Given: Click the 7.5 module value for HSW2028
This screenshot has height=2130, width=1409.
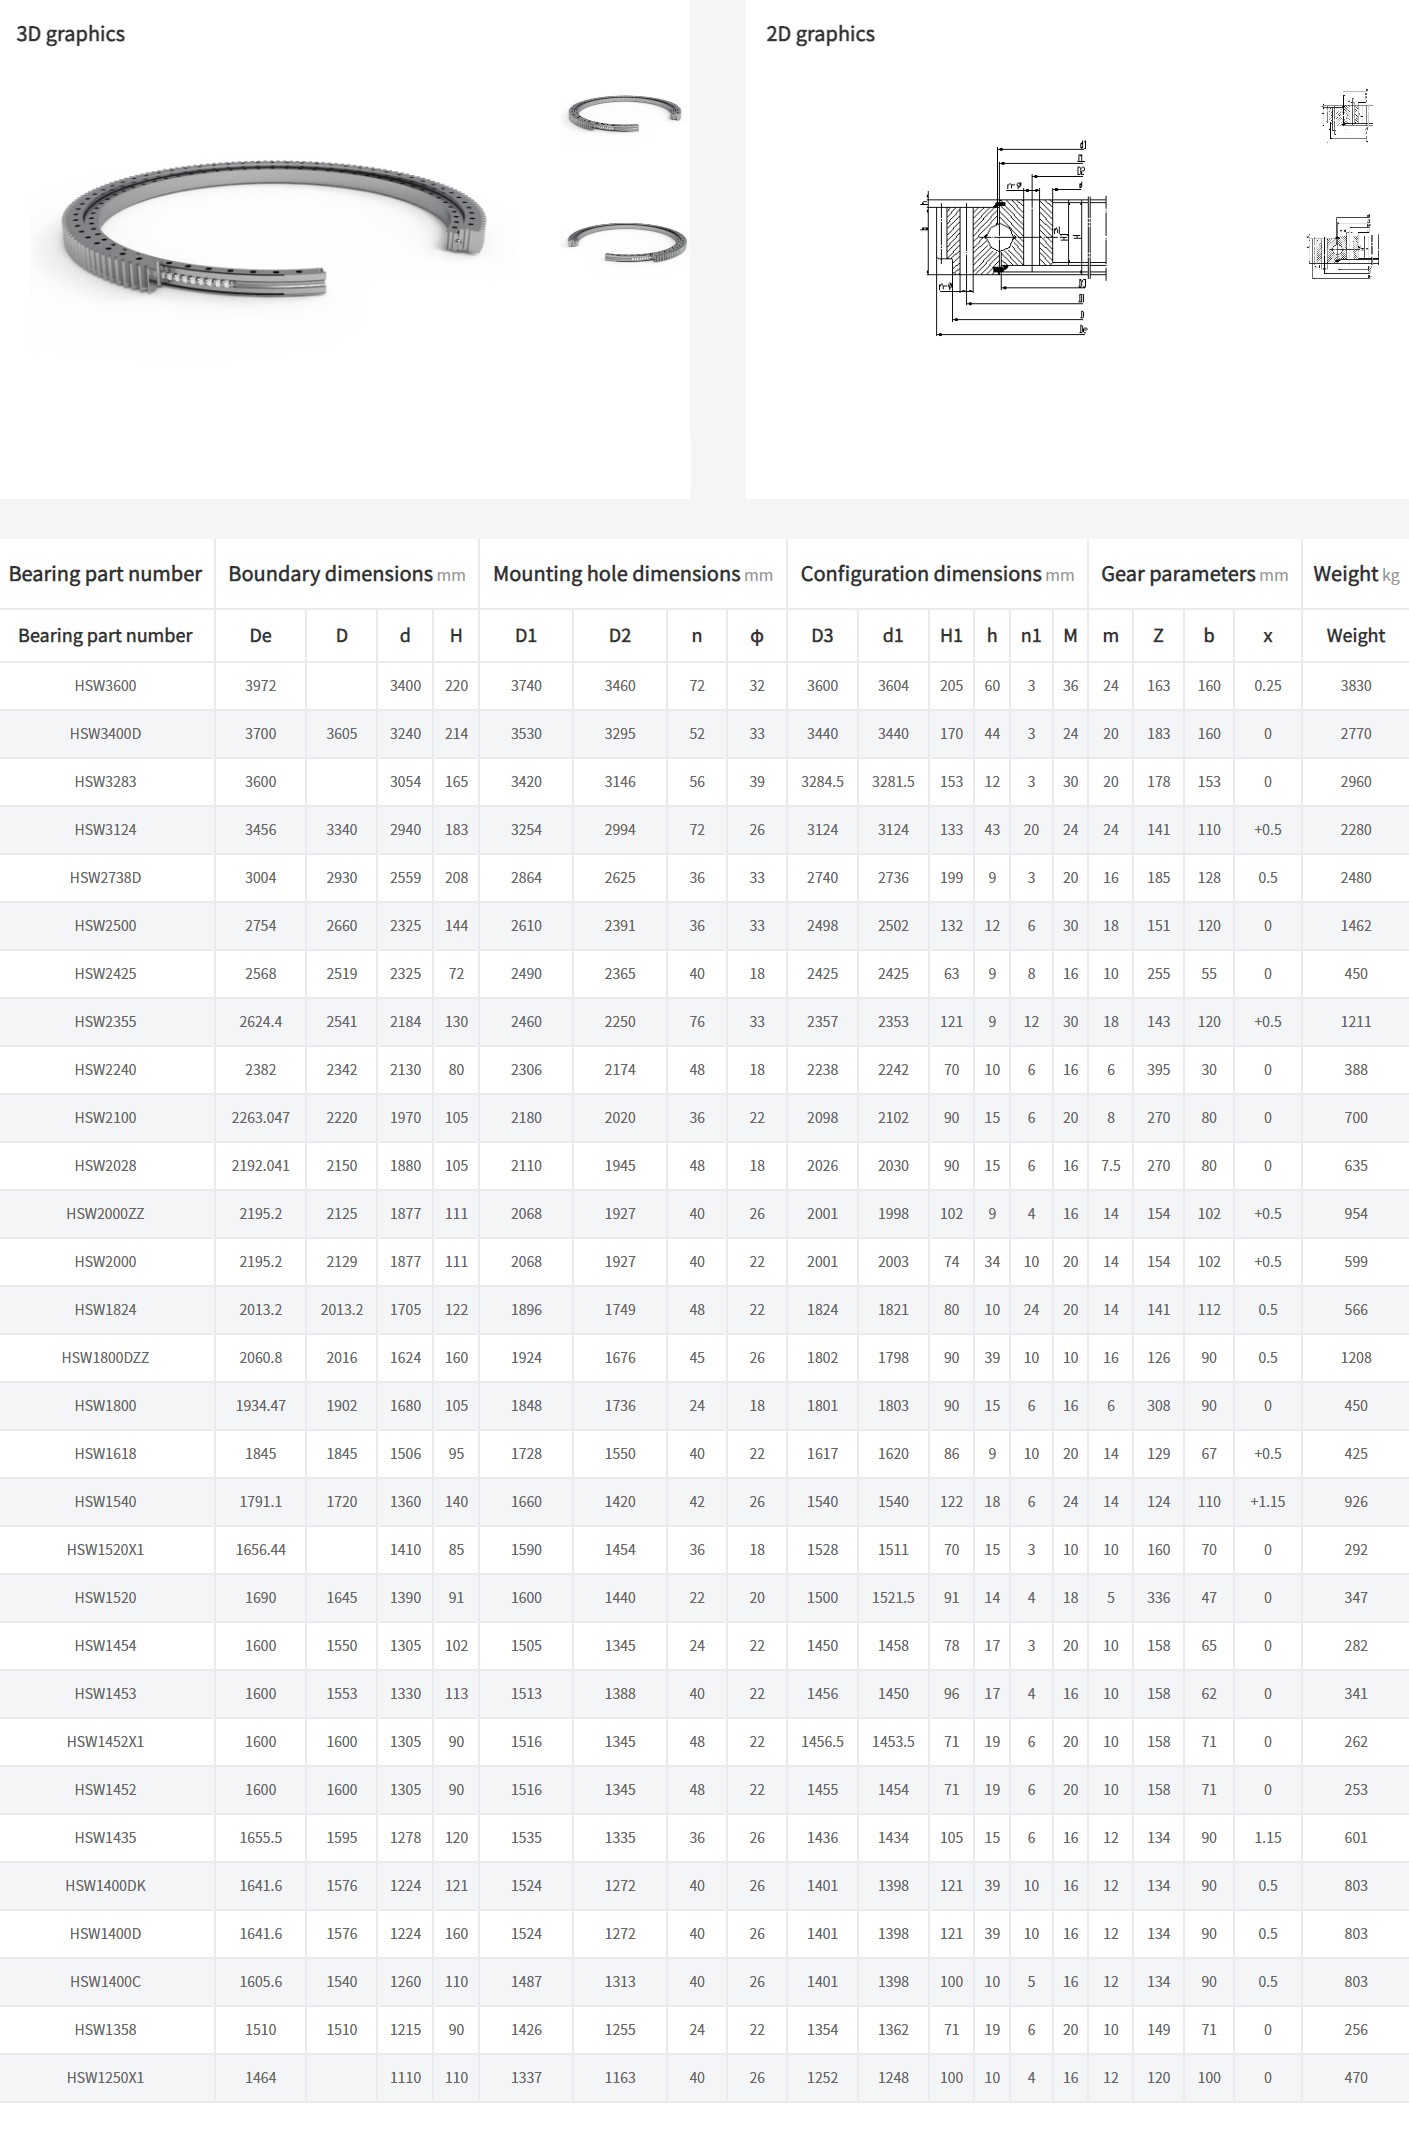Looking at the screenshot, I should [x=1111, y=1166].
